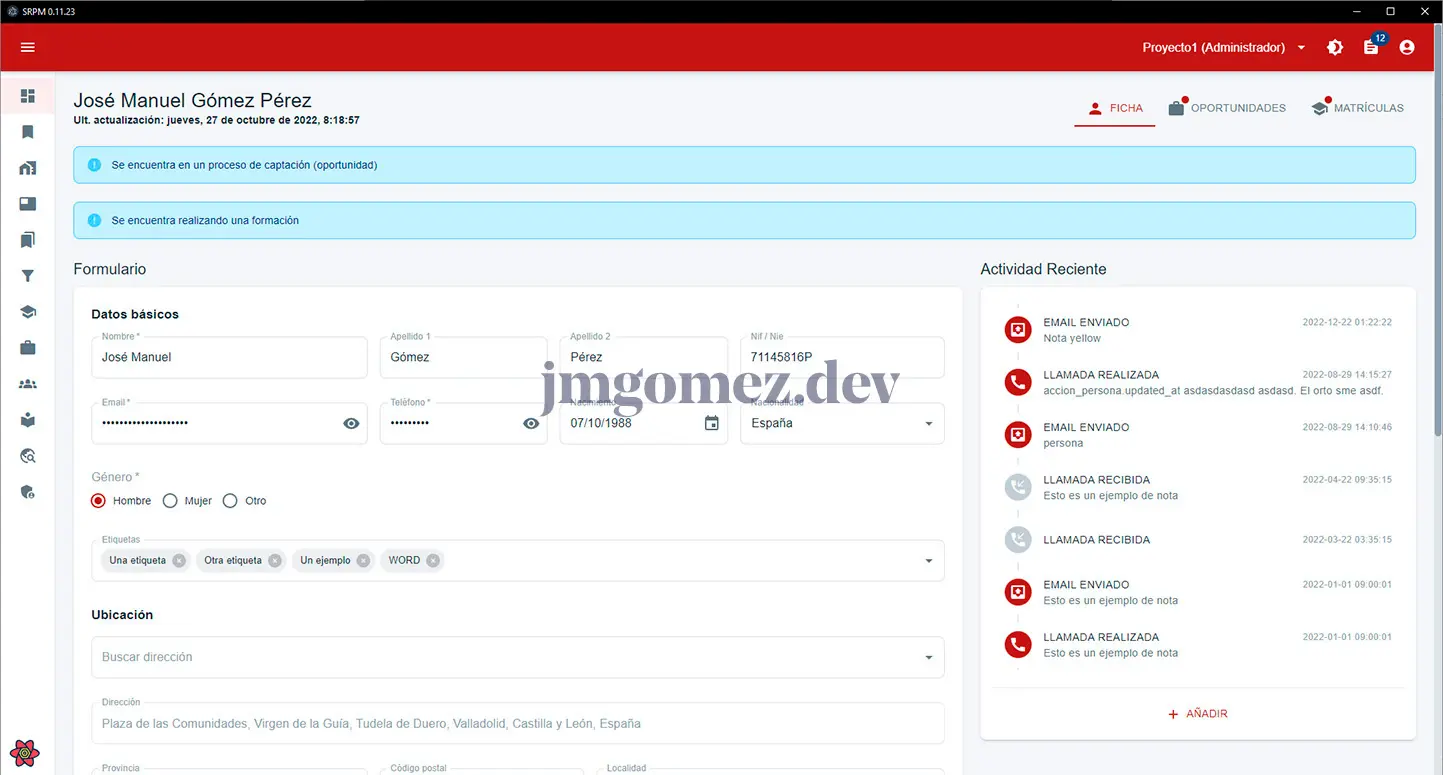Switch to the Matrículas tab
Image resolution: width=1443 pixels, height=775 pixels.
coord(1357,108)
